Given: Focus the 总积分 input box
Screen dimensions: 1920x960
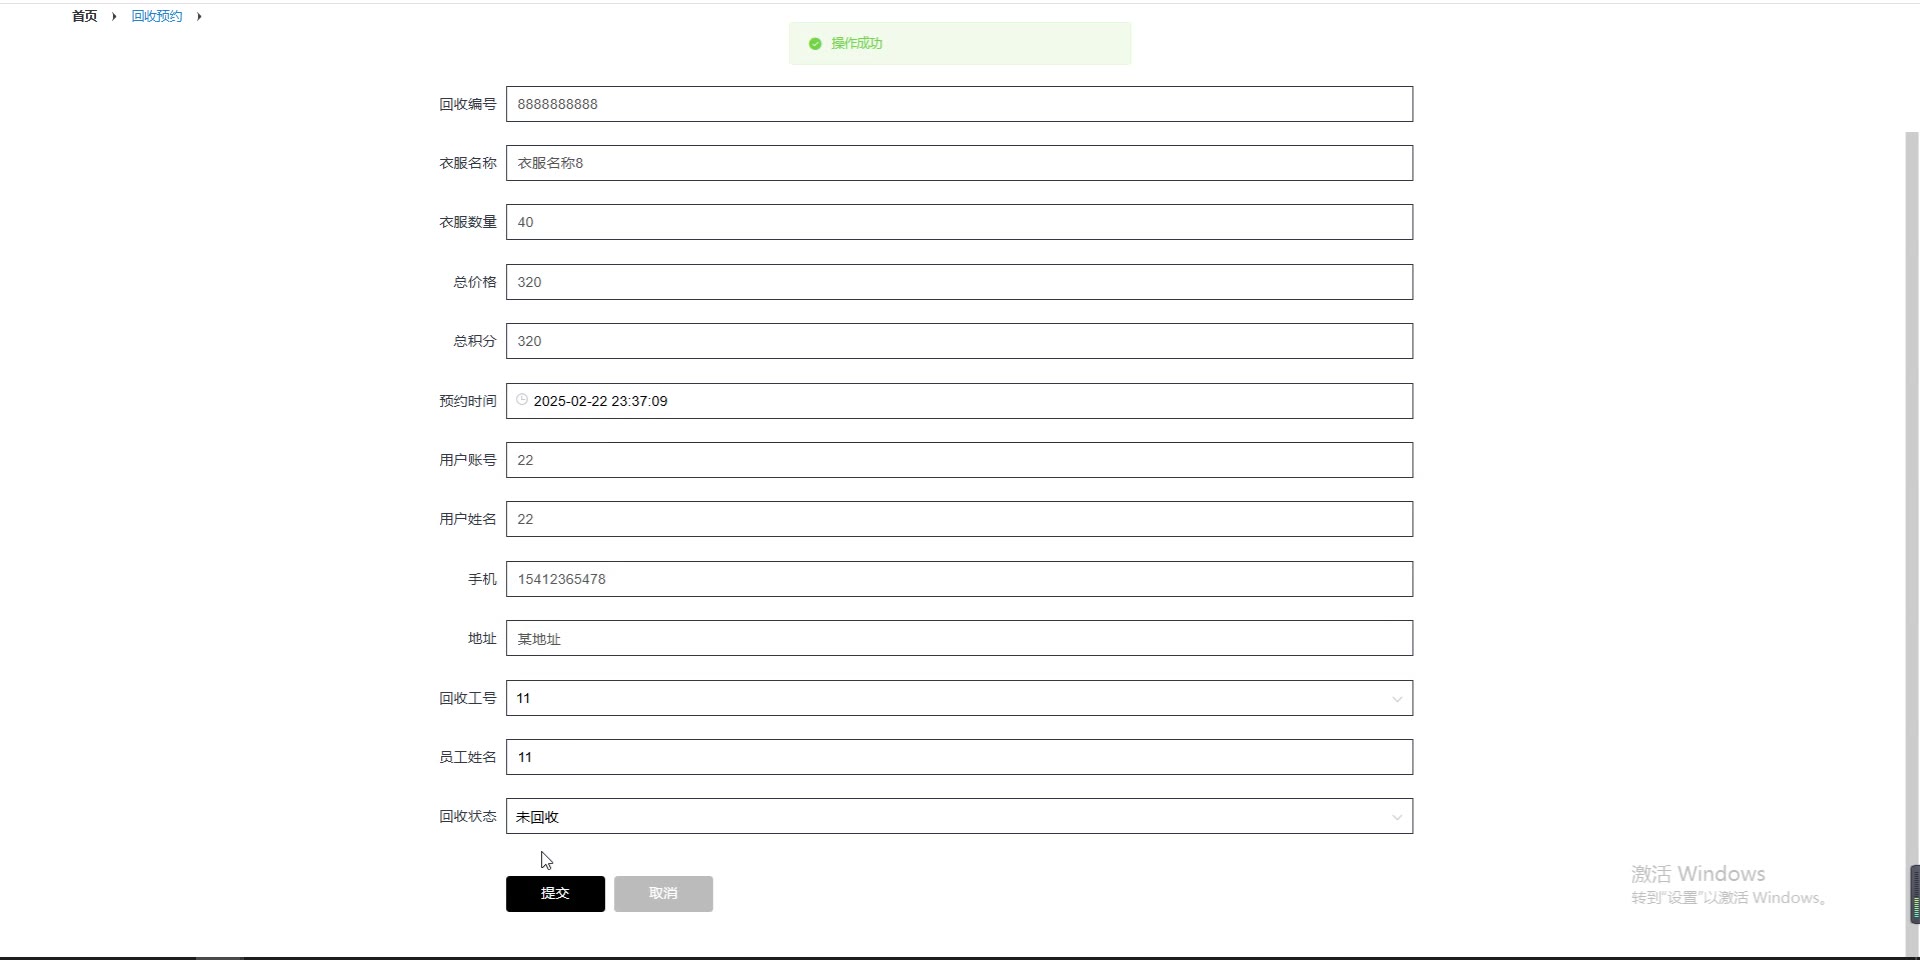Looking at the screenshot, I should 959,341.
